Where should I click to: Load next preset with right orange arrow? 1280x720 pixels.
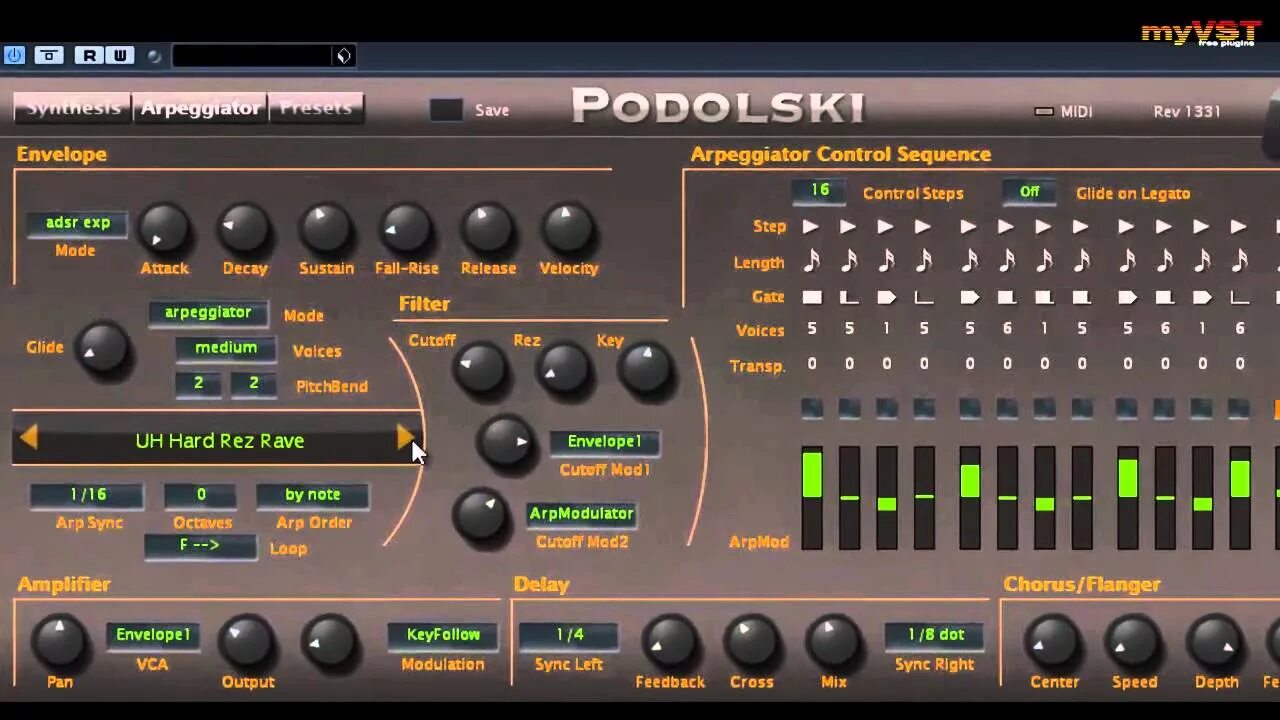click(x=406, y=438)
